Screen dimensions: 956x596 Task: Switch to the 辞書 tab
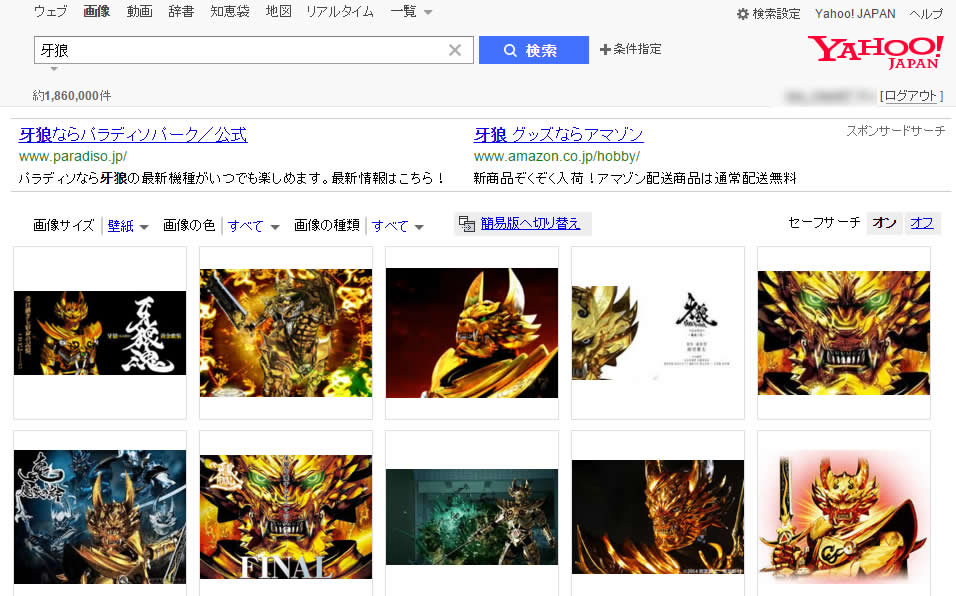click(x=181, y=11)
